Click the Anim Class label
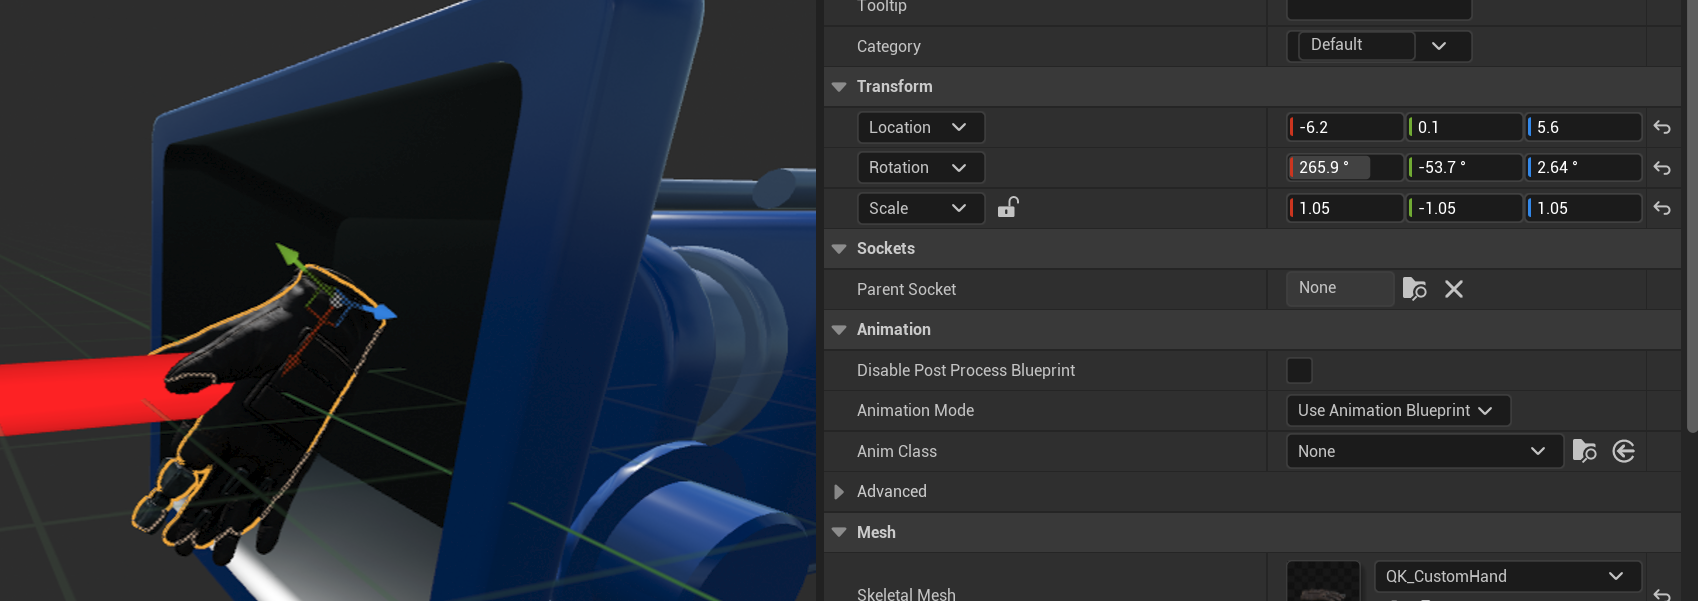This screenshot has width=1698, height=601. click(897, 451)
